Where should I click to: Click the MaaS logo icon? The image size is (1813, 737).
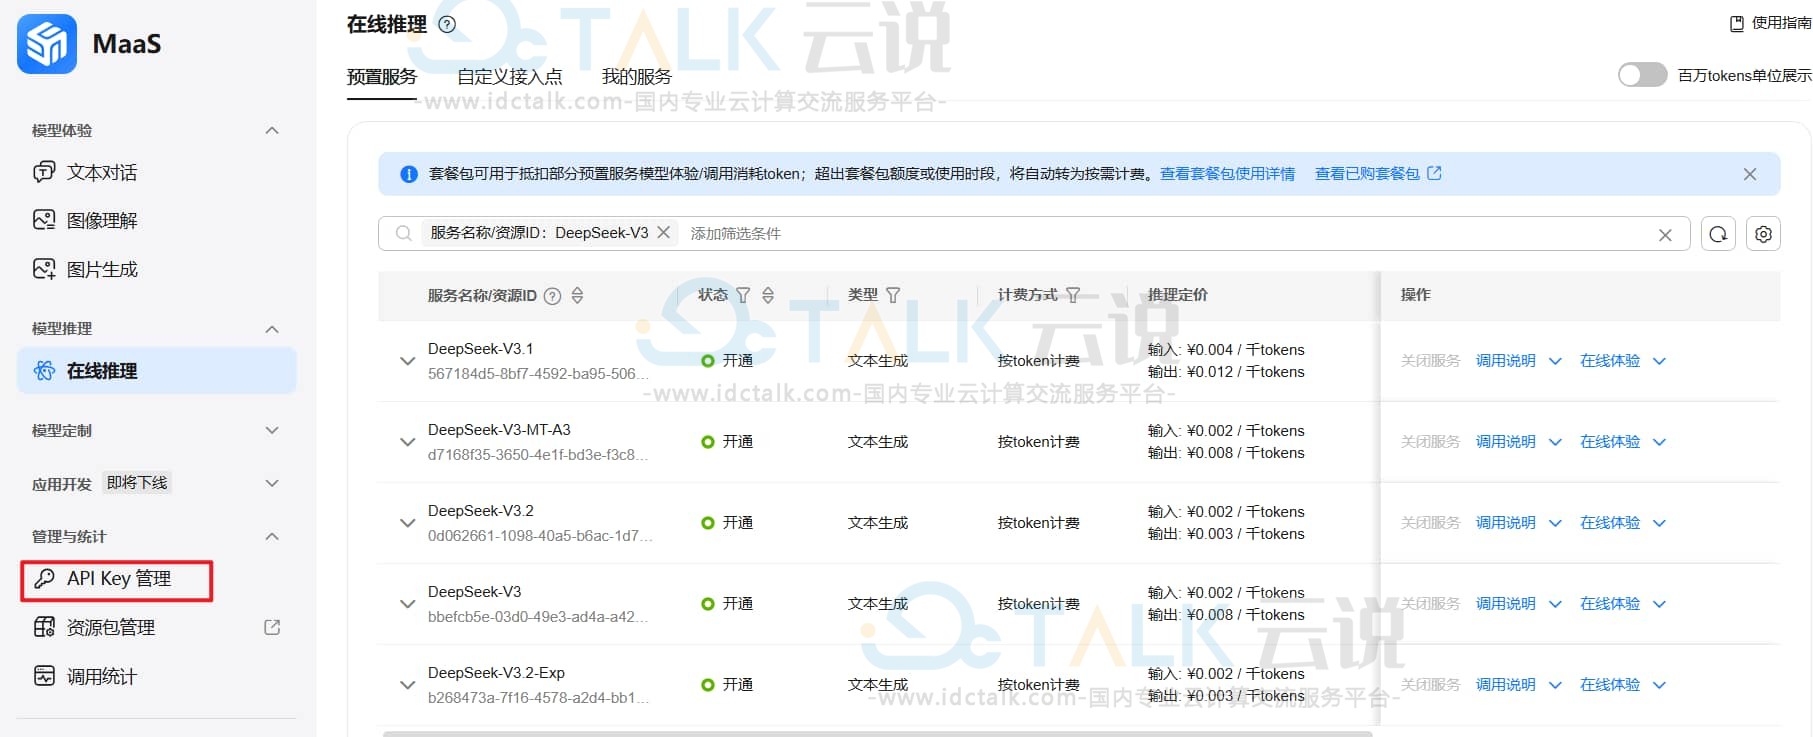click(x=47, y=44)
